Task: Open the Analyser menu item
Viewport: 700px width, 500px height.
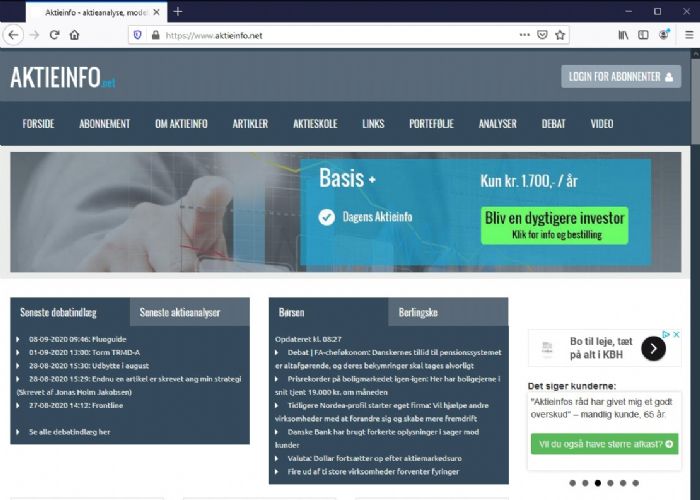Action: [x=498, y=124]
